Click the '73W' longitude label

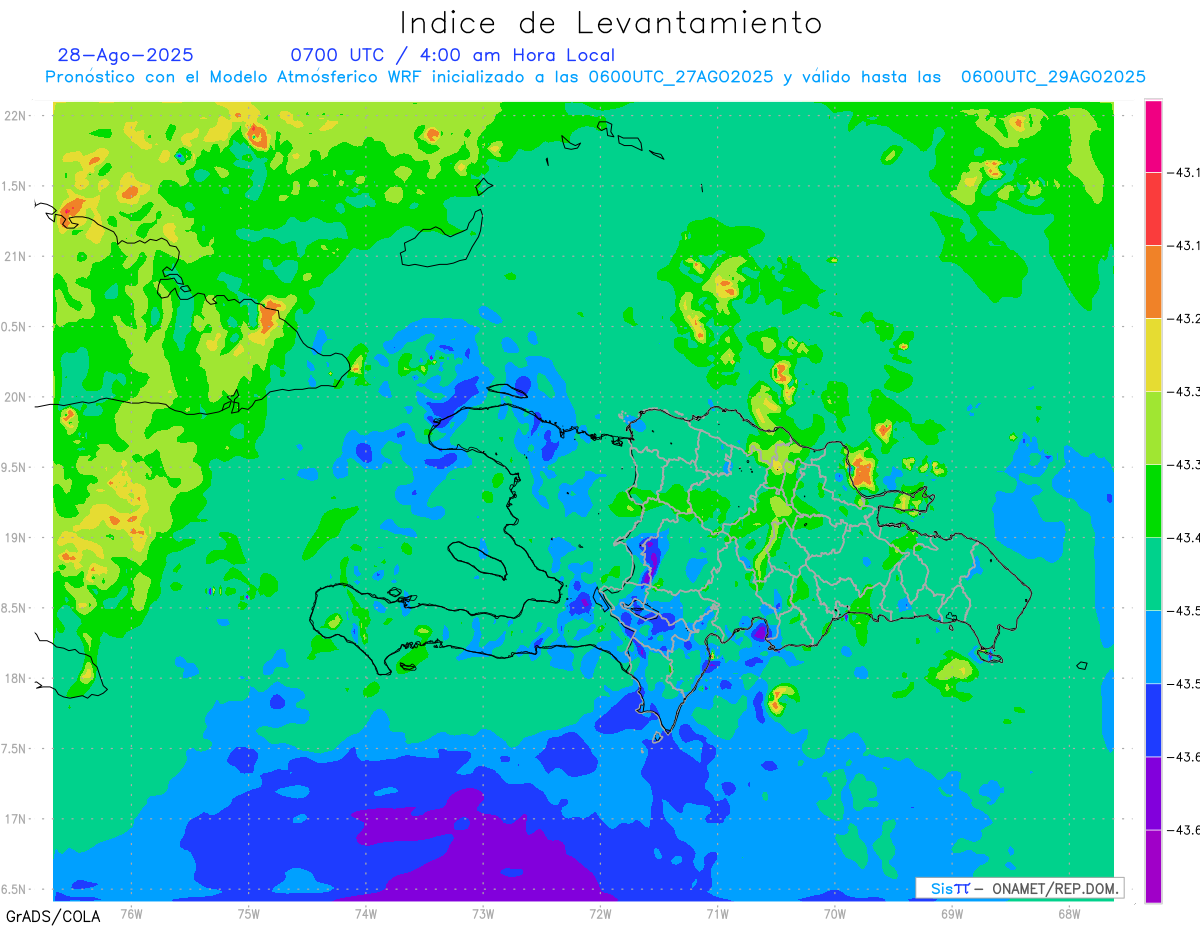pos(483,912)
